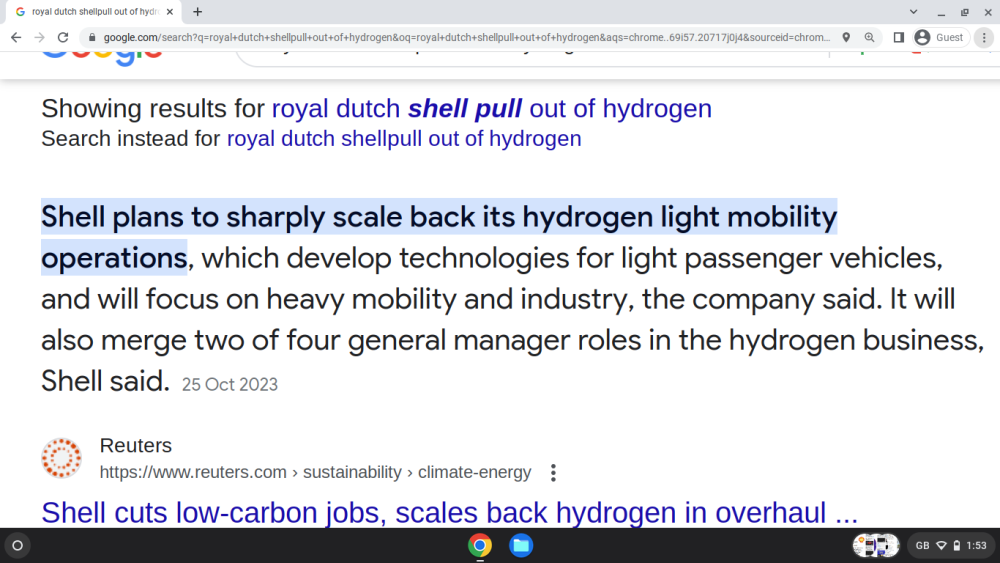Open the Reuters result three-dot options

click(553, 472)
